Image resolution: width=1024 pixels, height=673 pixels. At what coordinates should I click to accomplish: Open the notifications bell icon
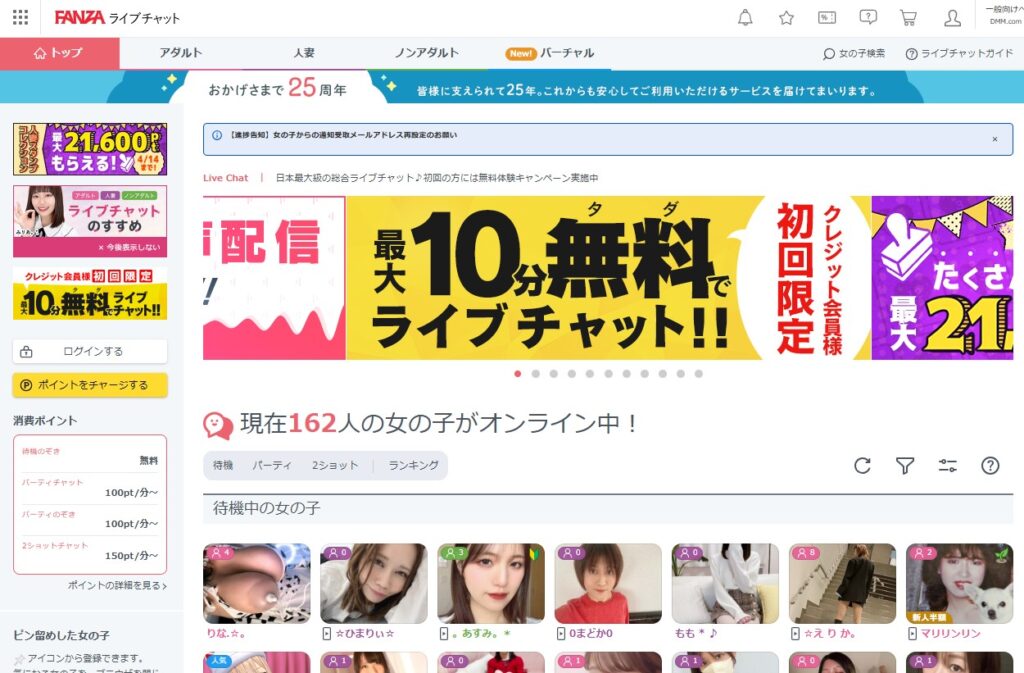[x=745, y=17]
